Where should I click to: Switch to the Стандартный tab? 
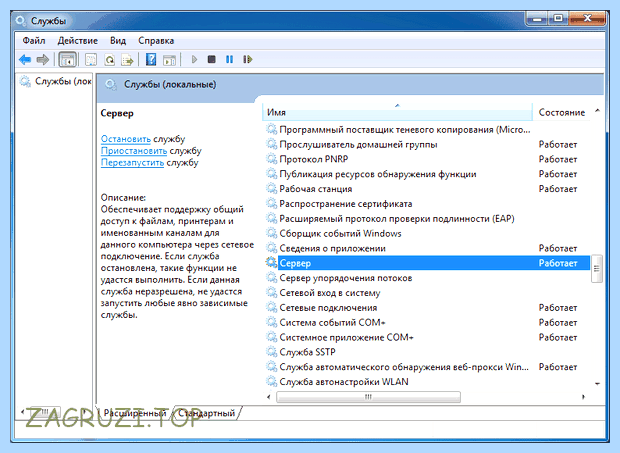206,413
